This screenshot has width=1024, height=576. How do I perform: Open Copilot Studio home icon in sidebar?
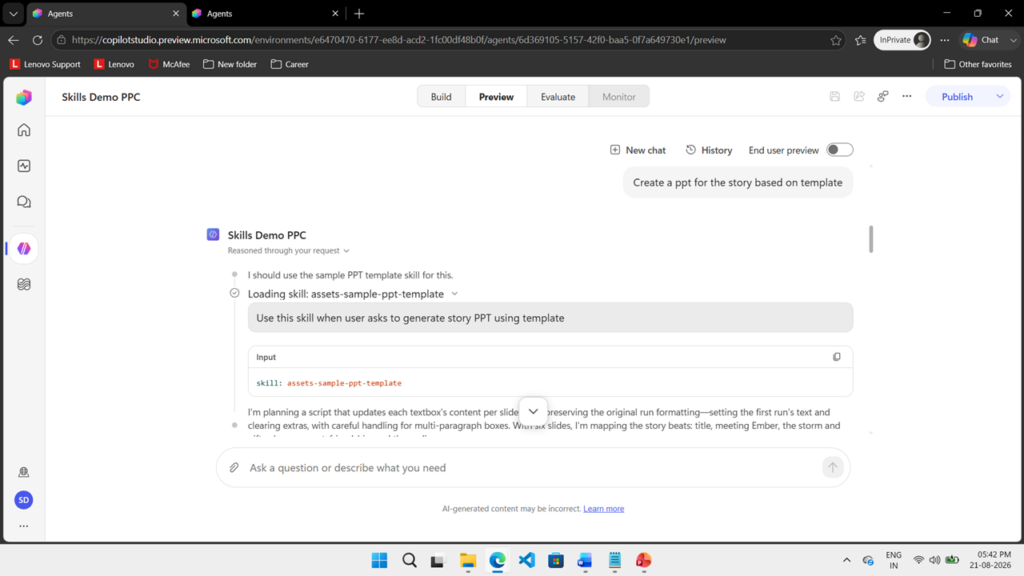pyautogui.click(x=24, y=130)
